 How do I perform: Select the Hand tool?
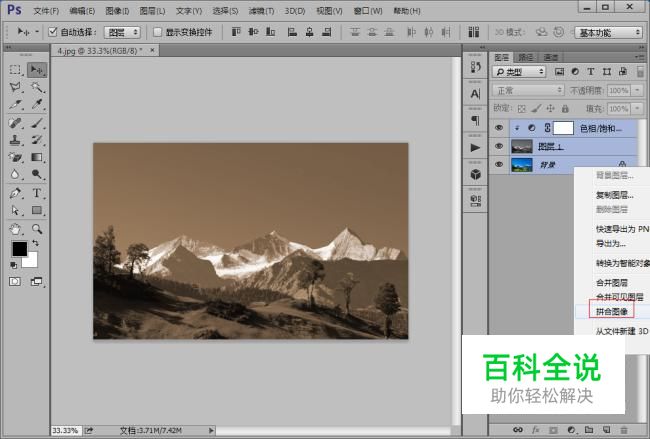[15, 229]
